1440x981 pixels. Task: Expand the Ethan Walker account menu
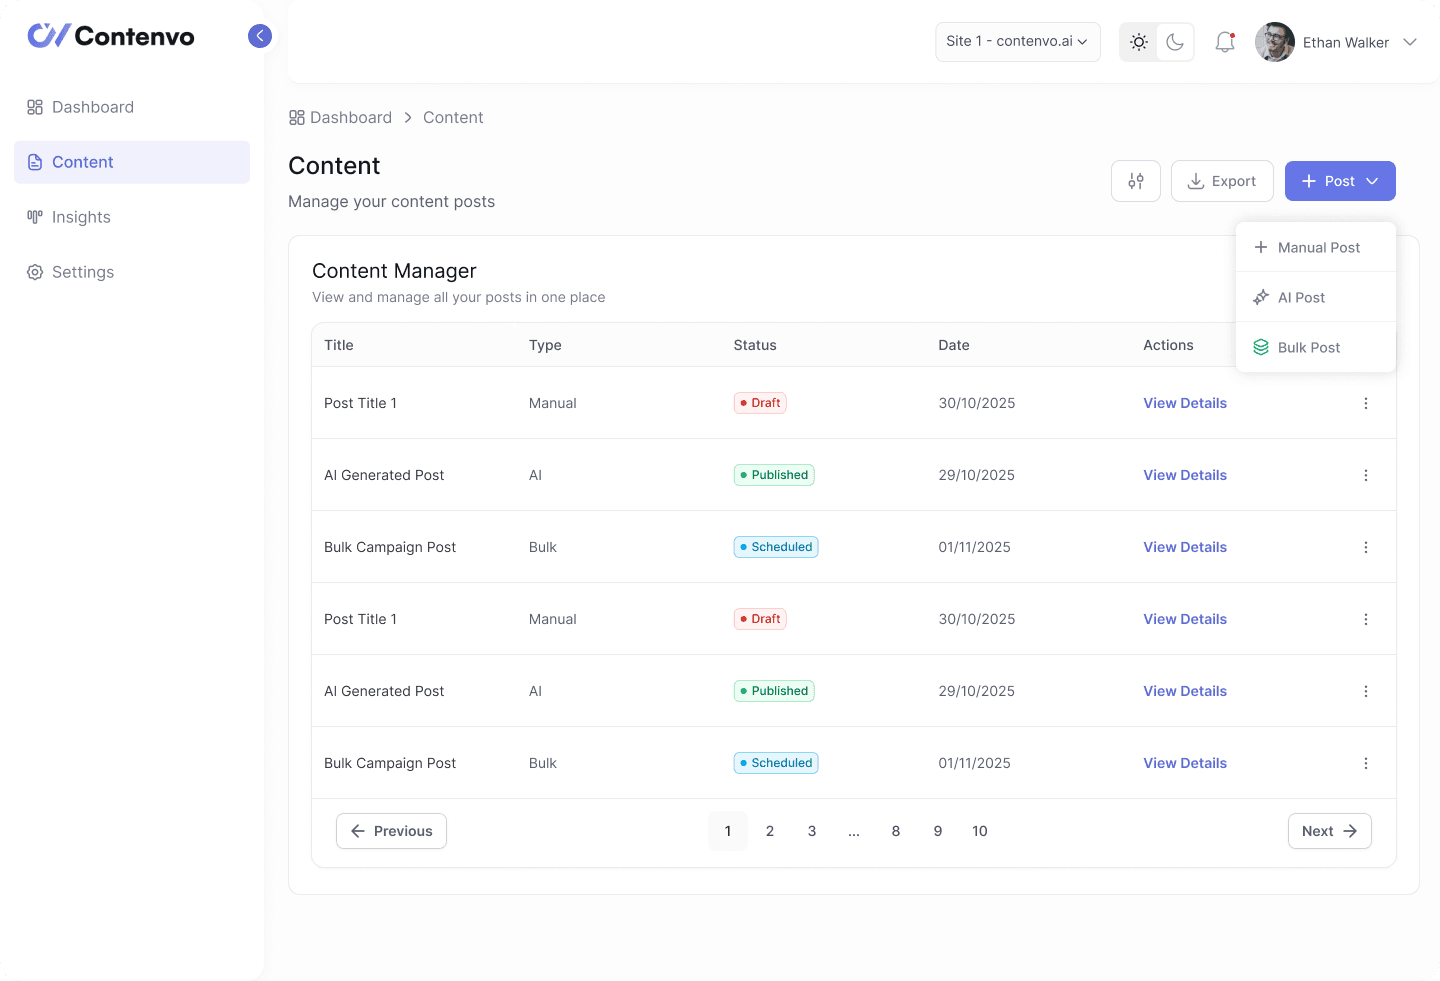tap(1409, 42)
